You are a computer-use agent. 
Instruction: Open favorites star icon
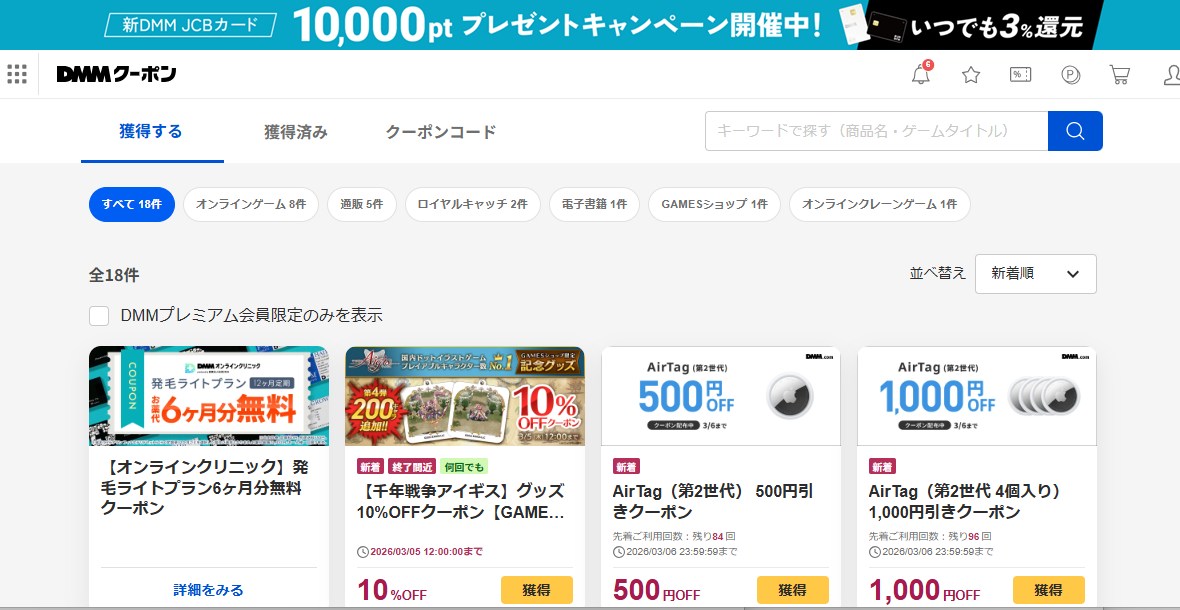click(x=971, y=75)
